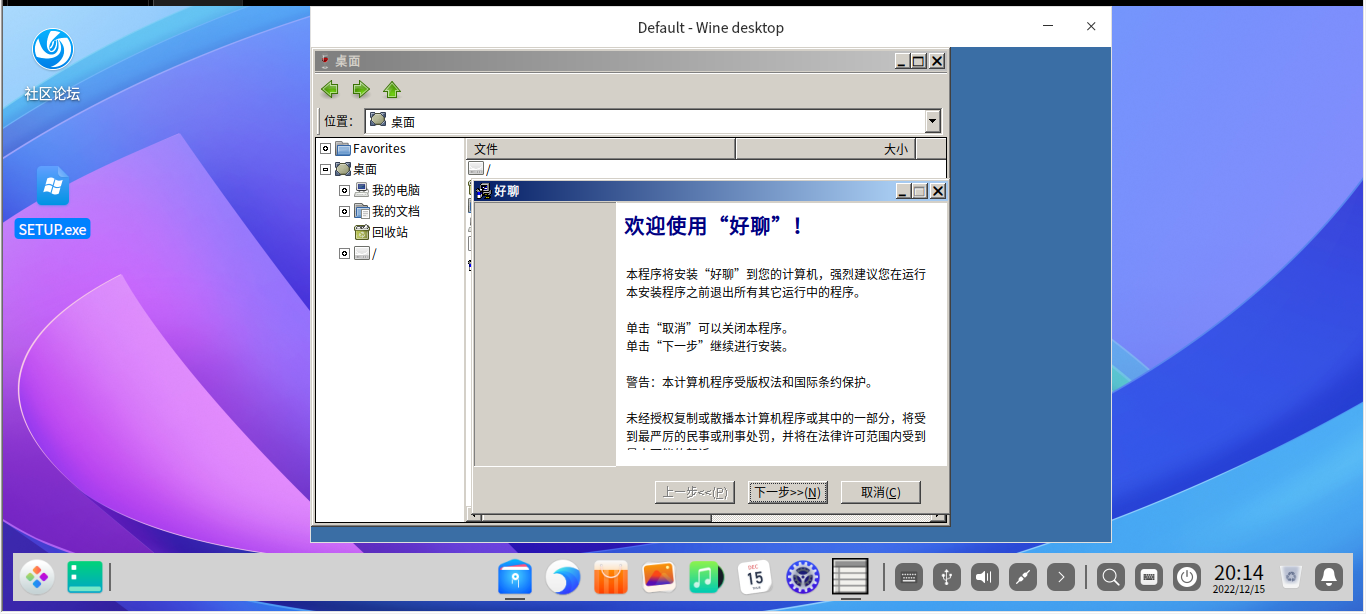Select 我的文档 in the tree
Screen dimensions: 1366x614
pos(387,211)
